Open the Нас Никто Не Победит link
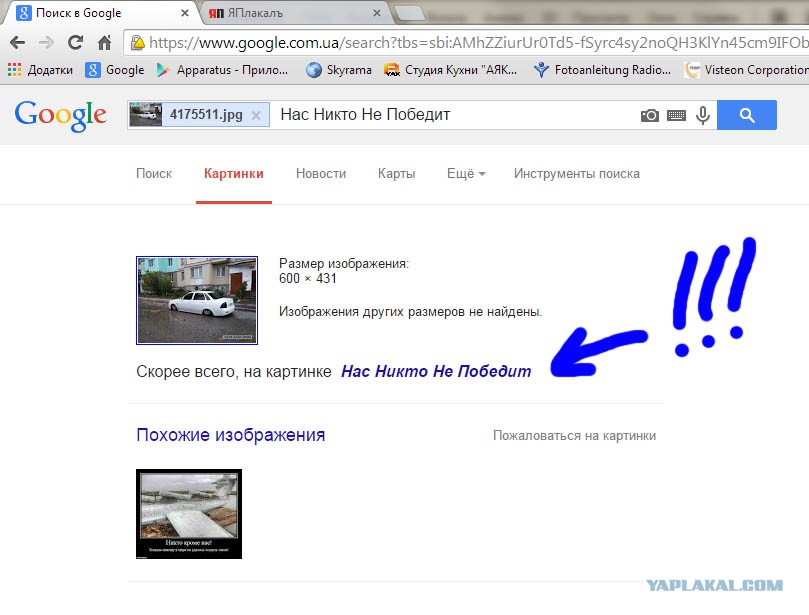Viewport: 809px width, 615px height. coord(436,371)
